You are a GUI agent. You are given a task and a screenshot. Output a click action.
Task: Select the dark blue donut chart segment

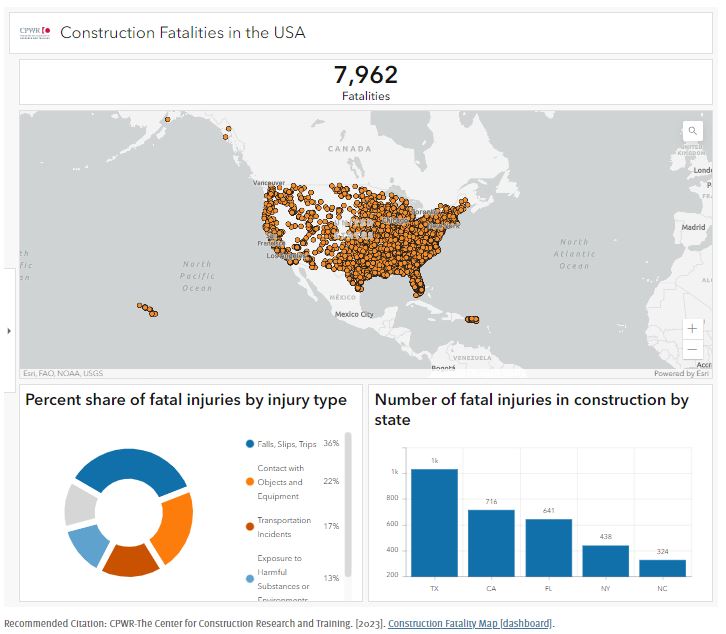click(128, 466)
